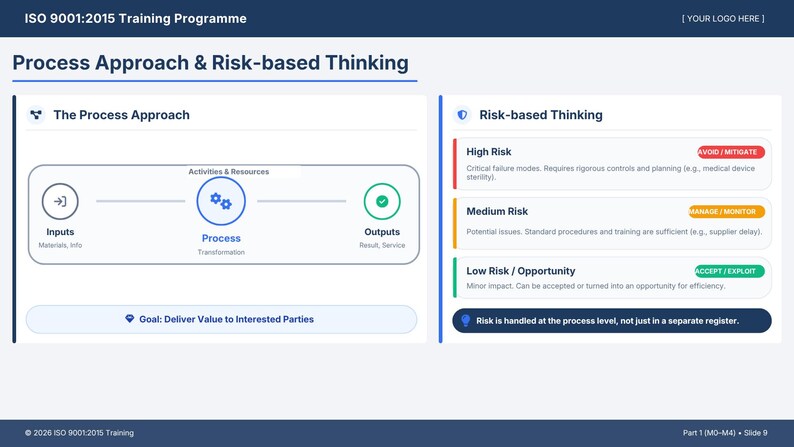Select the Low Risk / Opportunity card
794x447 pixels.
coord(612,277)
